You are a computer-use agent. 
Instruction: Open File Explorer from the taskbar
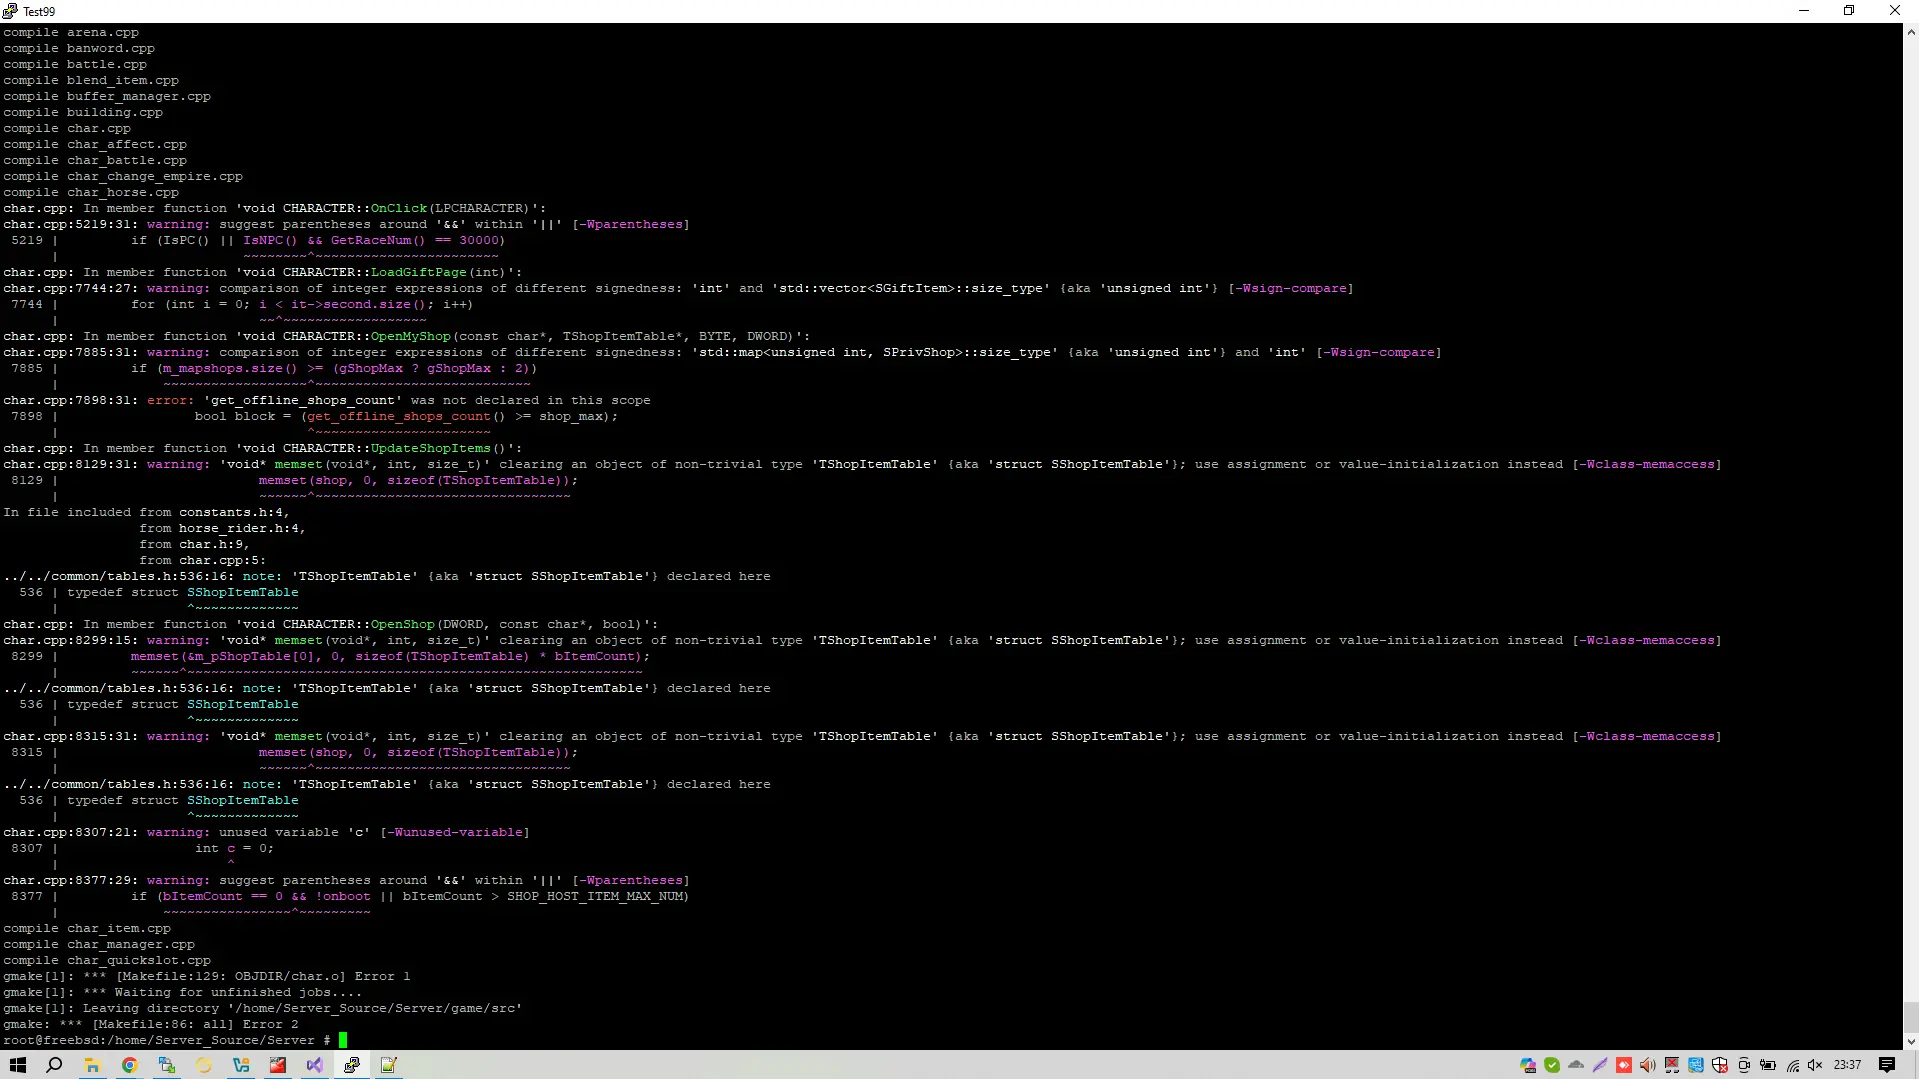point(92,1065)
